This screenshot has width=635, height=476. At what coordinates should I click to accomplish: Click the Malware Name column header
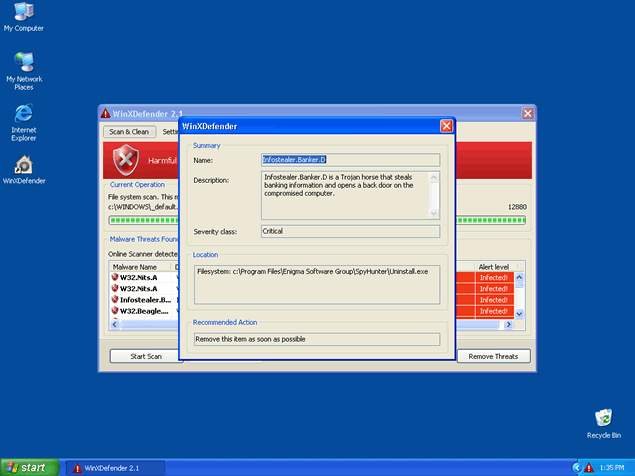tap(135, 267)
